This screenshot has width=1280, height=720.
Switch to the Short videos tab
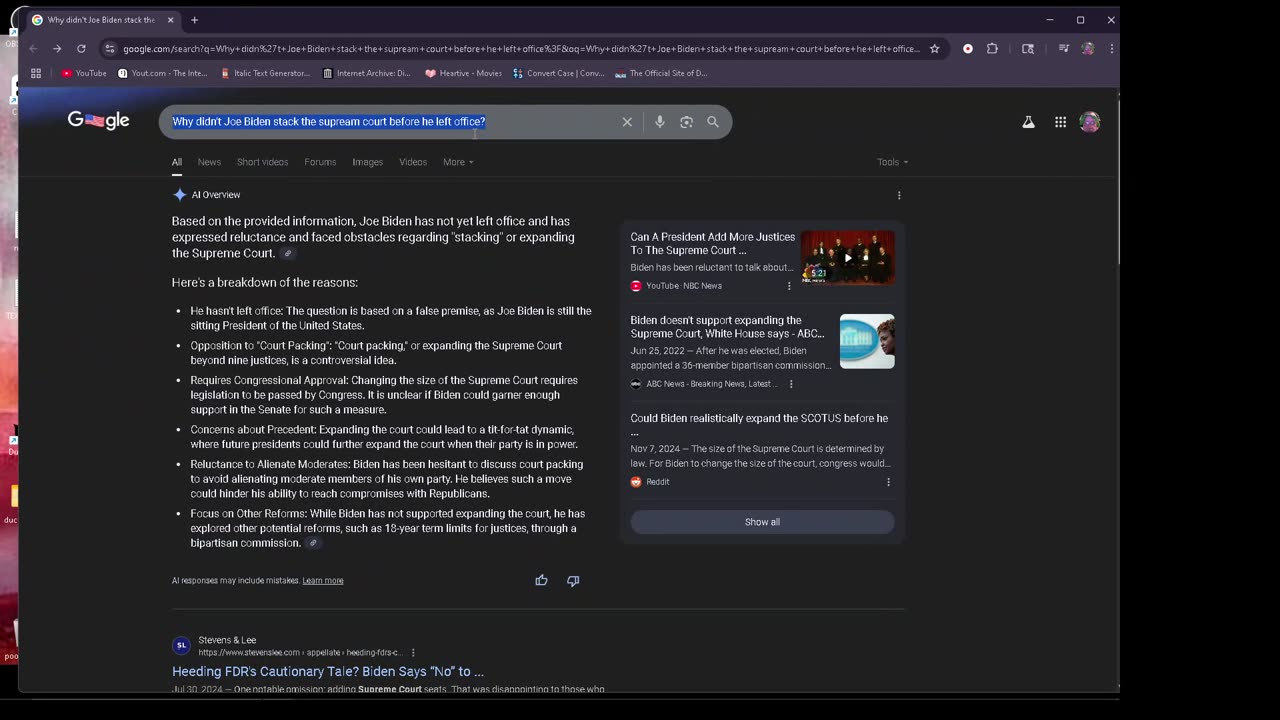coord(262,162)
